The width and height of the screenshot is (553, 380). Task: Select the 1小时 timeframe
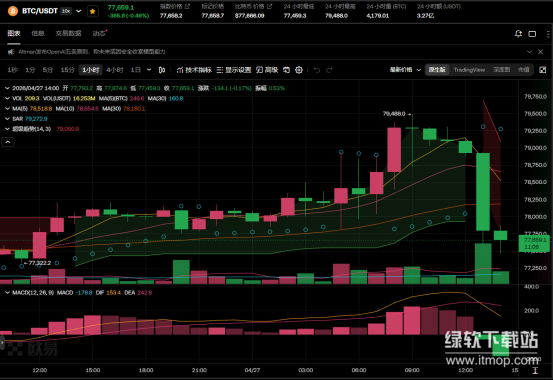pyautogui.click(x=91, y=70)
